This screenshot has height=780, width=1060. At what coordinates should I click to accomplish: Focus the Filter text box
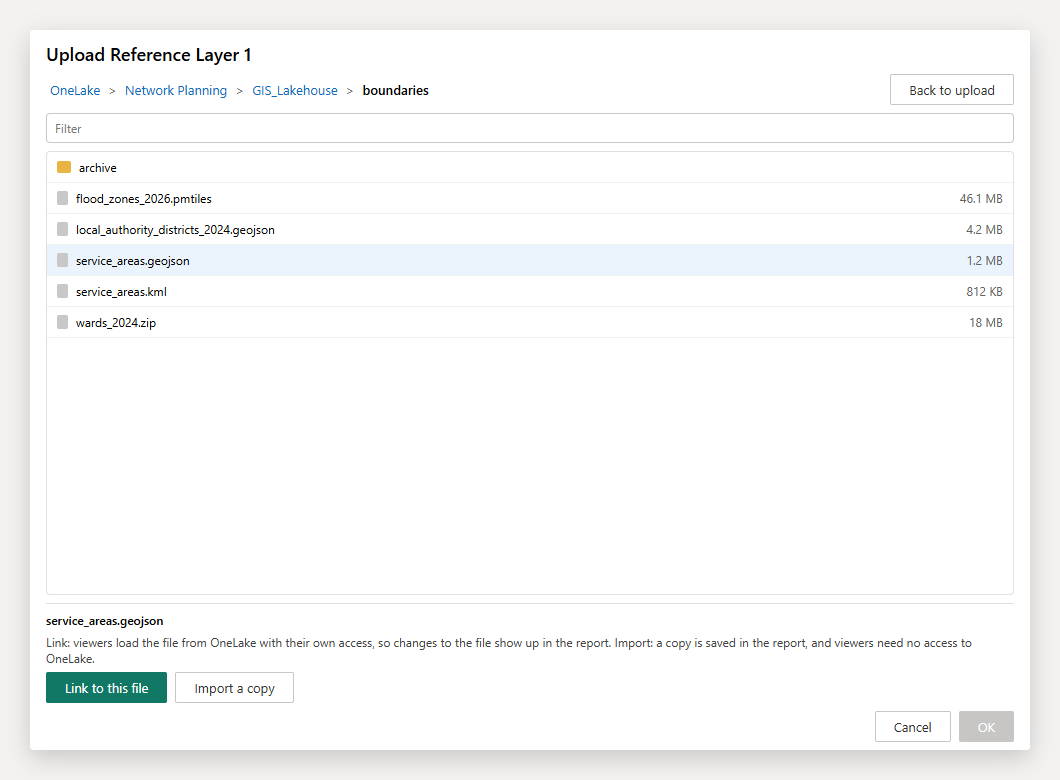(529, 128)
